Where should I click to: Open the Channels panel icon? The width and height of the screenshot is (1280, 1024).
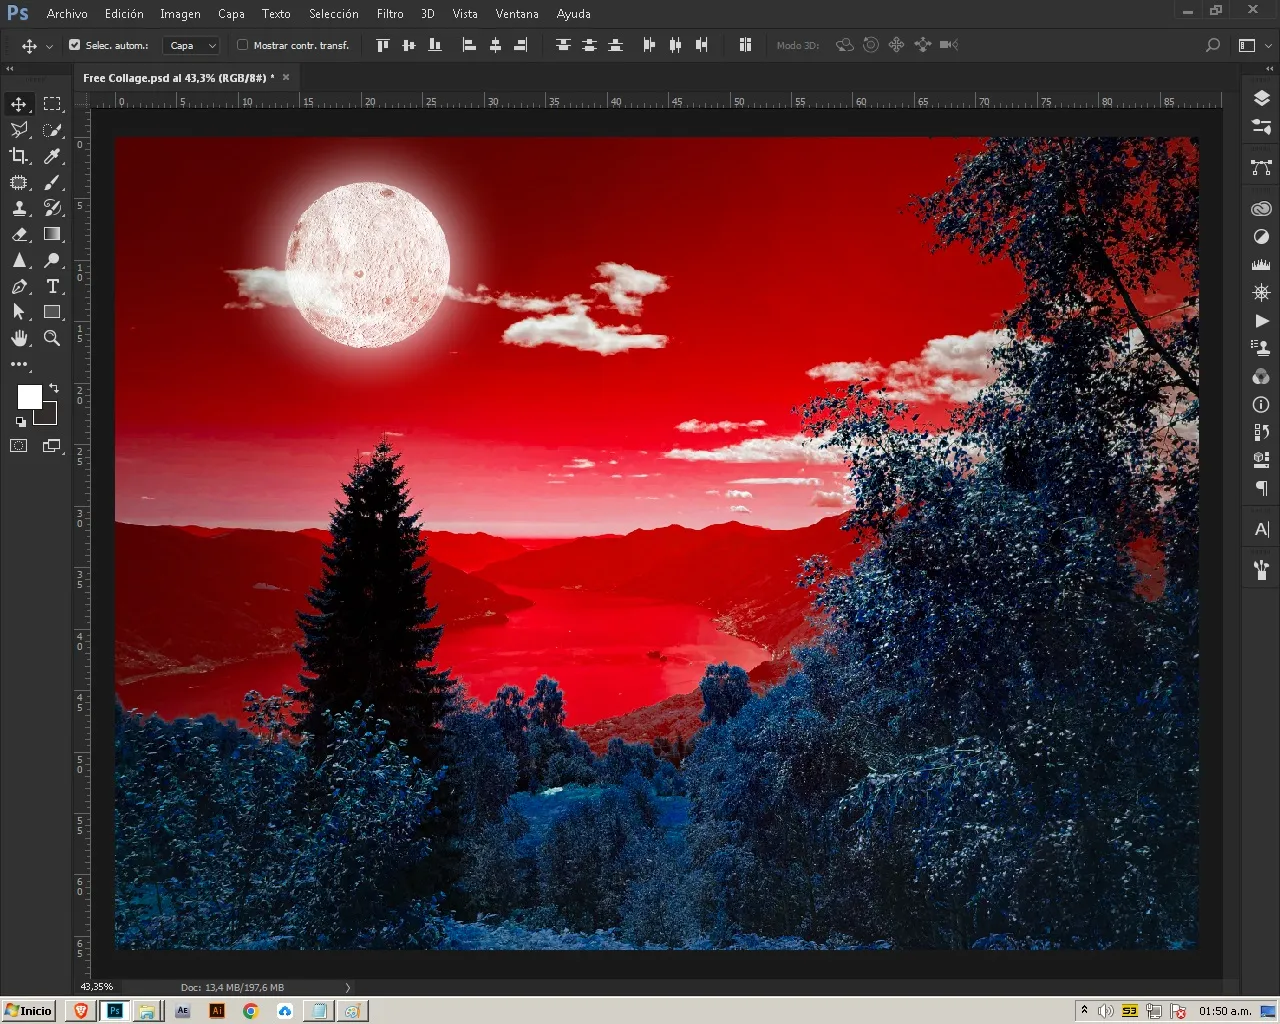(1261, 377)
